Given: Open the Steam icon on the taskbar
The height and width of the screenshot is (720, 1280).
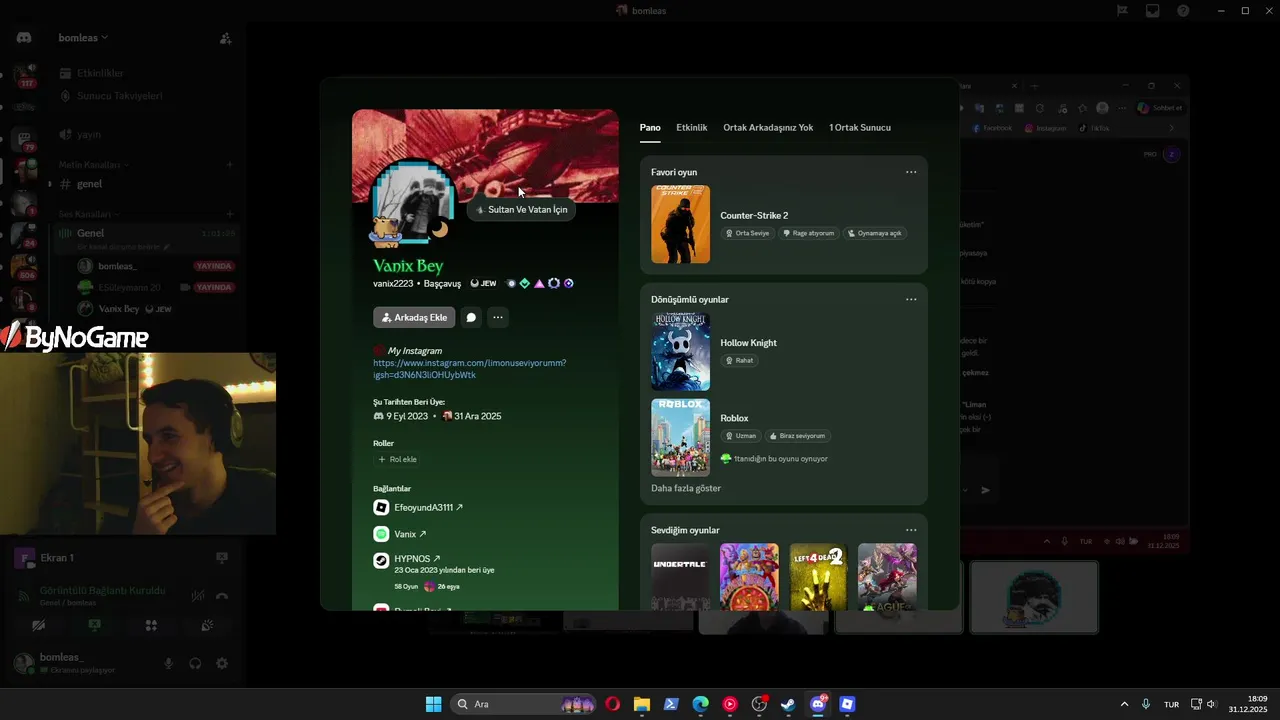Looking at the screenshot, I should pyautogui.click(x=788, y=704).
